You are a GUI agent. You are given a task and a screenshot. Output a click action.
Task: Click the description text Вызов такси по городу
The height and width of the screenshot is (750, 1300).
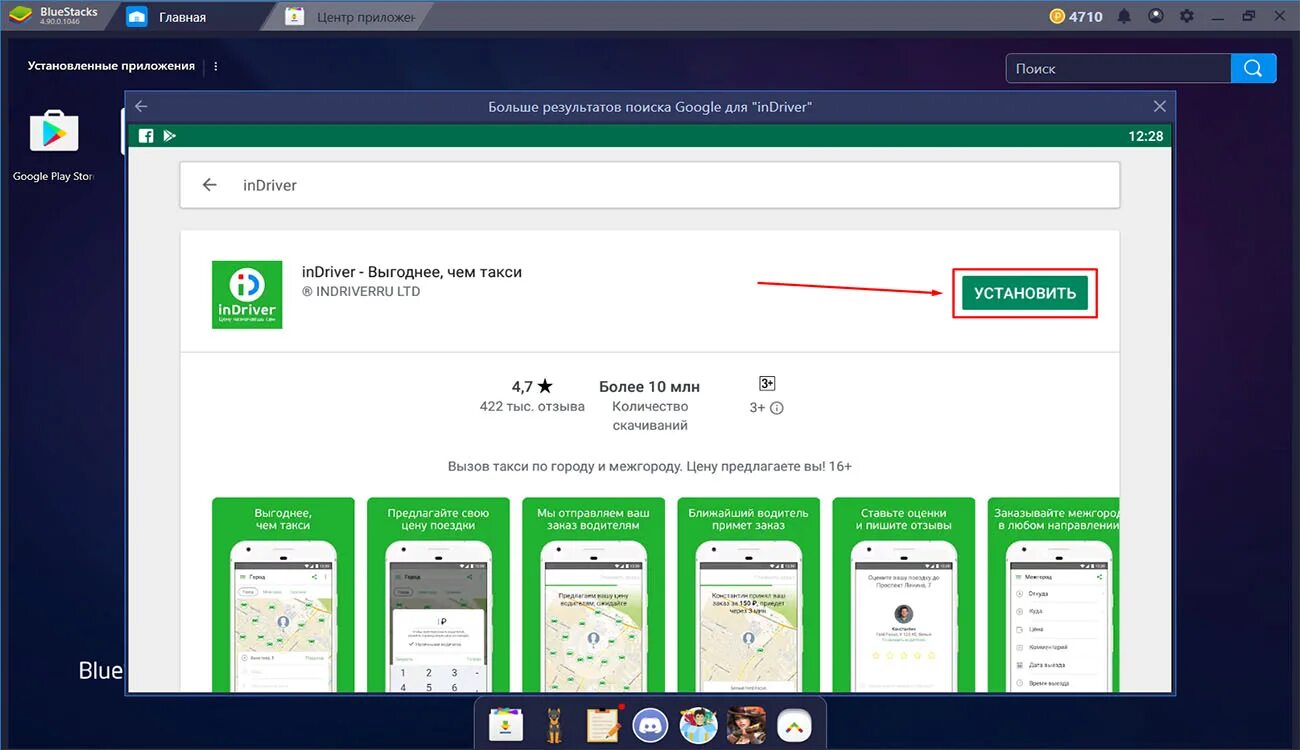(650, 466)
